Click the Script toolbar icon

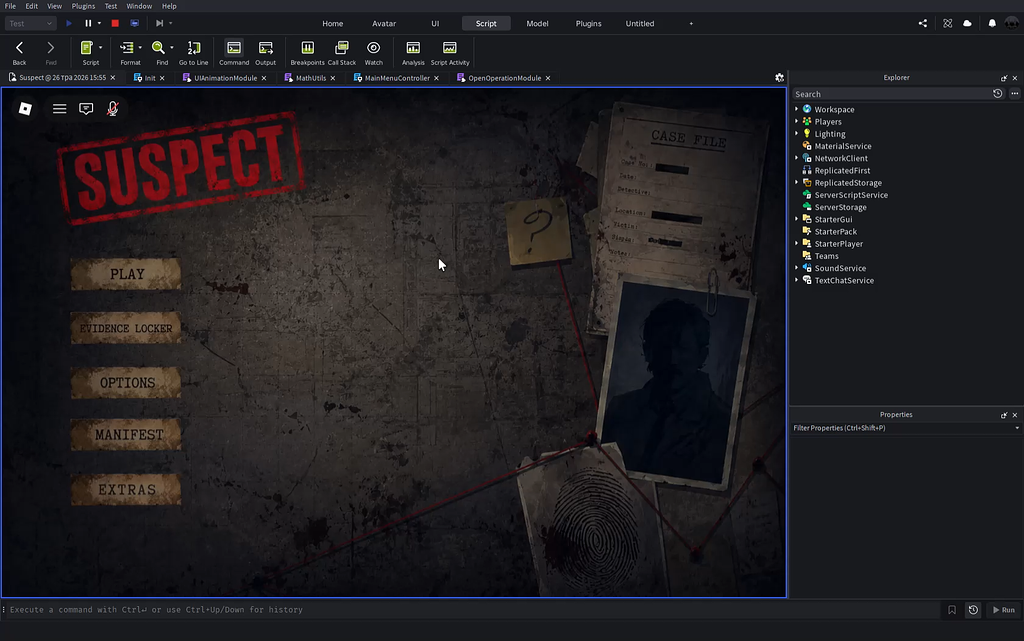click(x=86, y=48)
